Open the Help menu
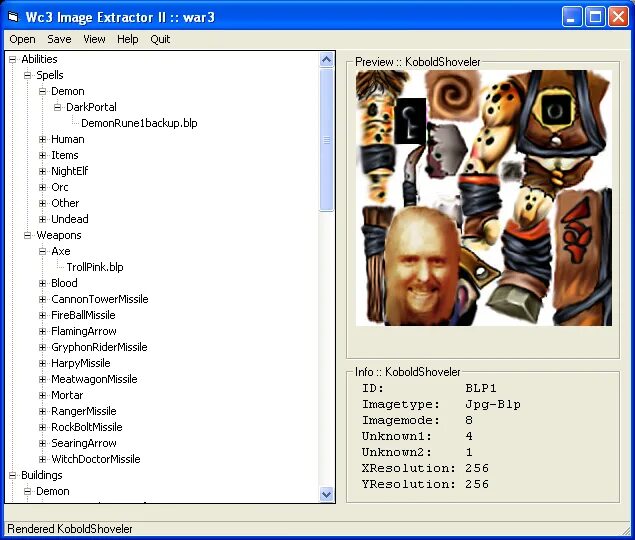The image size is (635, 540). (128, 39)
